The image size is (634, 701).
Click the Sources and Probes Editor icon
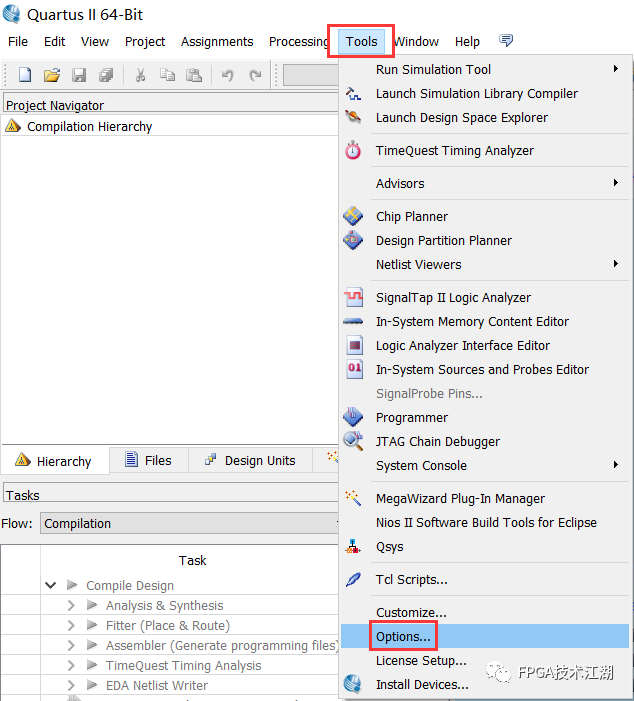tap(355, 369)
